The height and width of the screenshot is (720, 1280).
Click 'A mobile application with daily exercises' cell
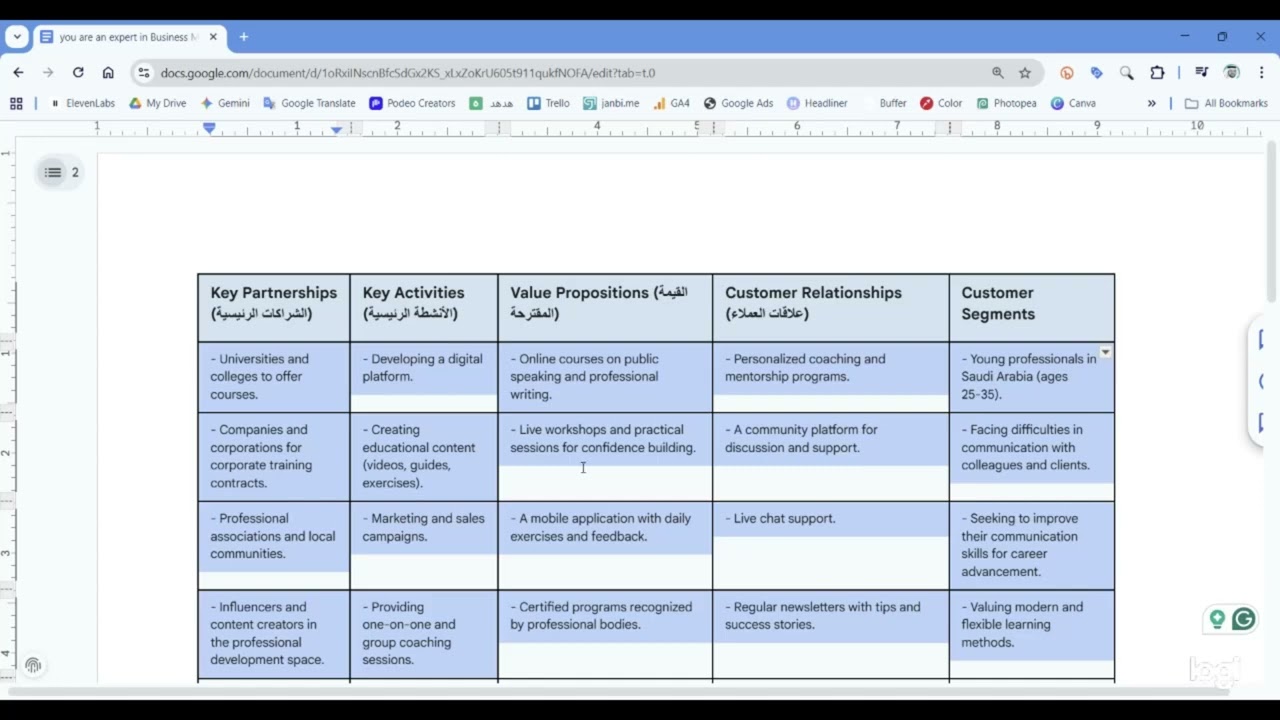click(x=605, y=545)
